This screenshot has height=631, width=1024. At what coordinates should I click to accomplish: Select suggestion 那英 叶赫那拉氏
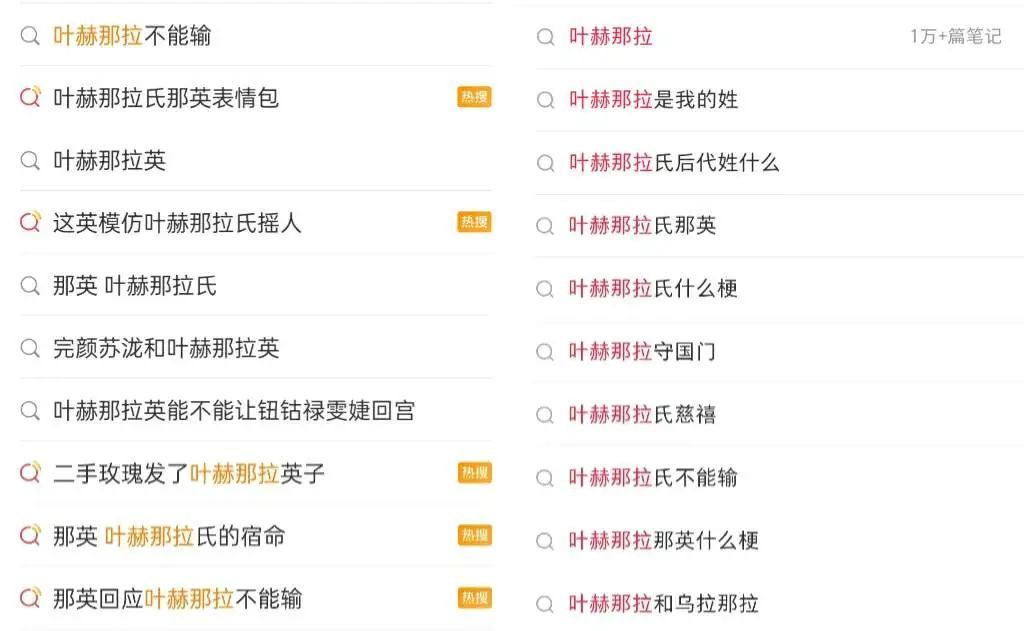[x=135, y=286]
